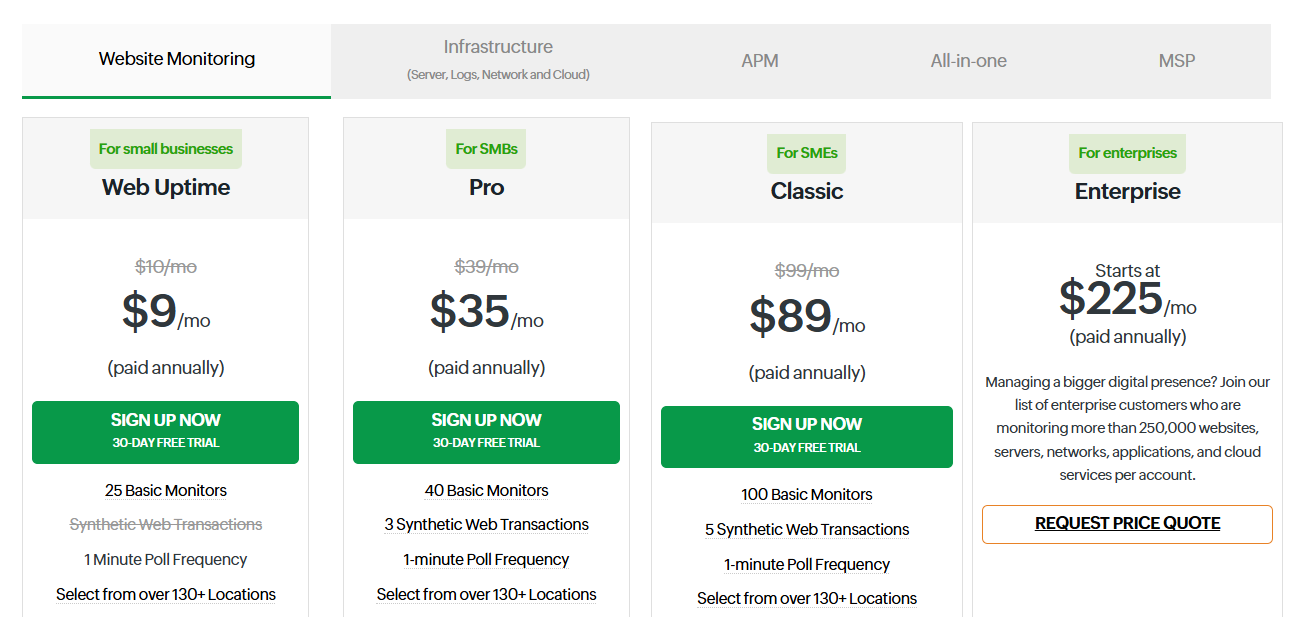Click the 'Starts at' label in Enterprise

1128,271
